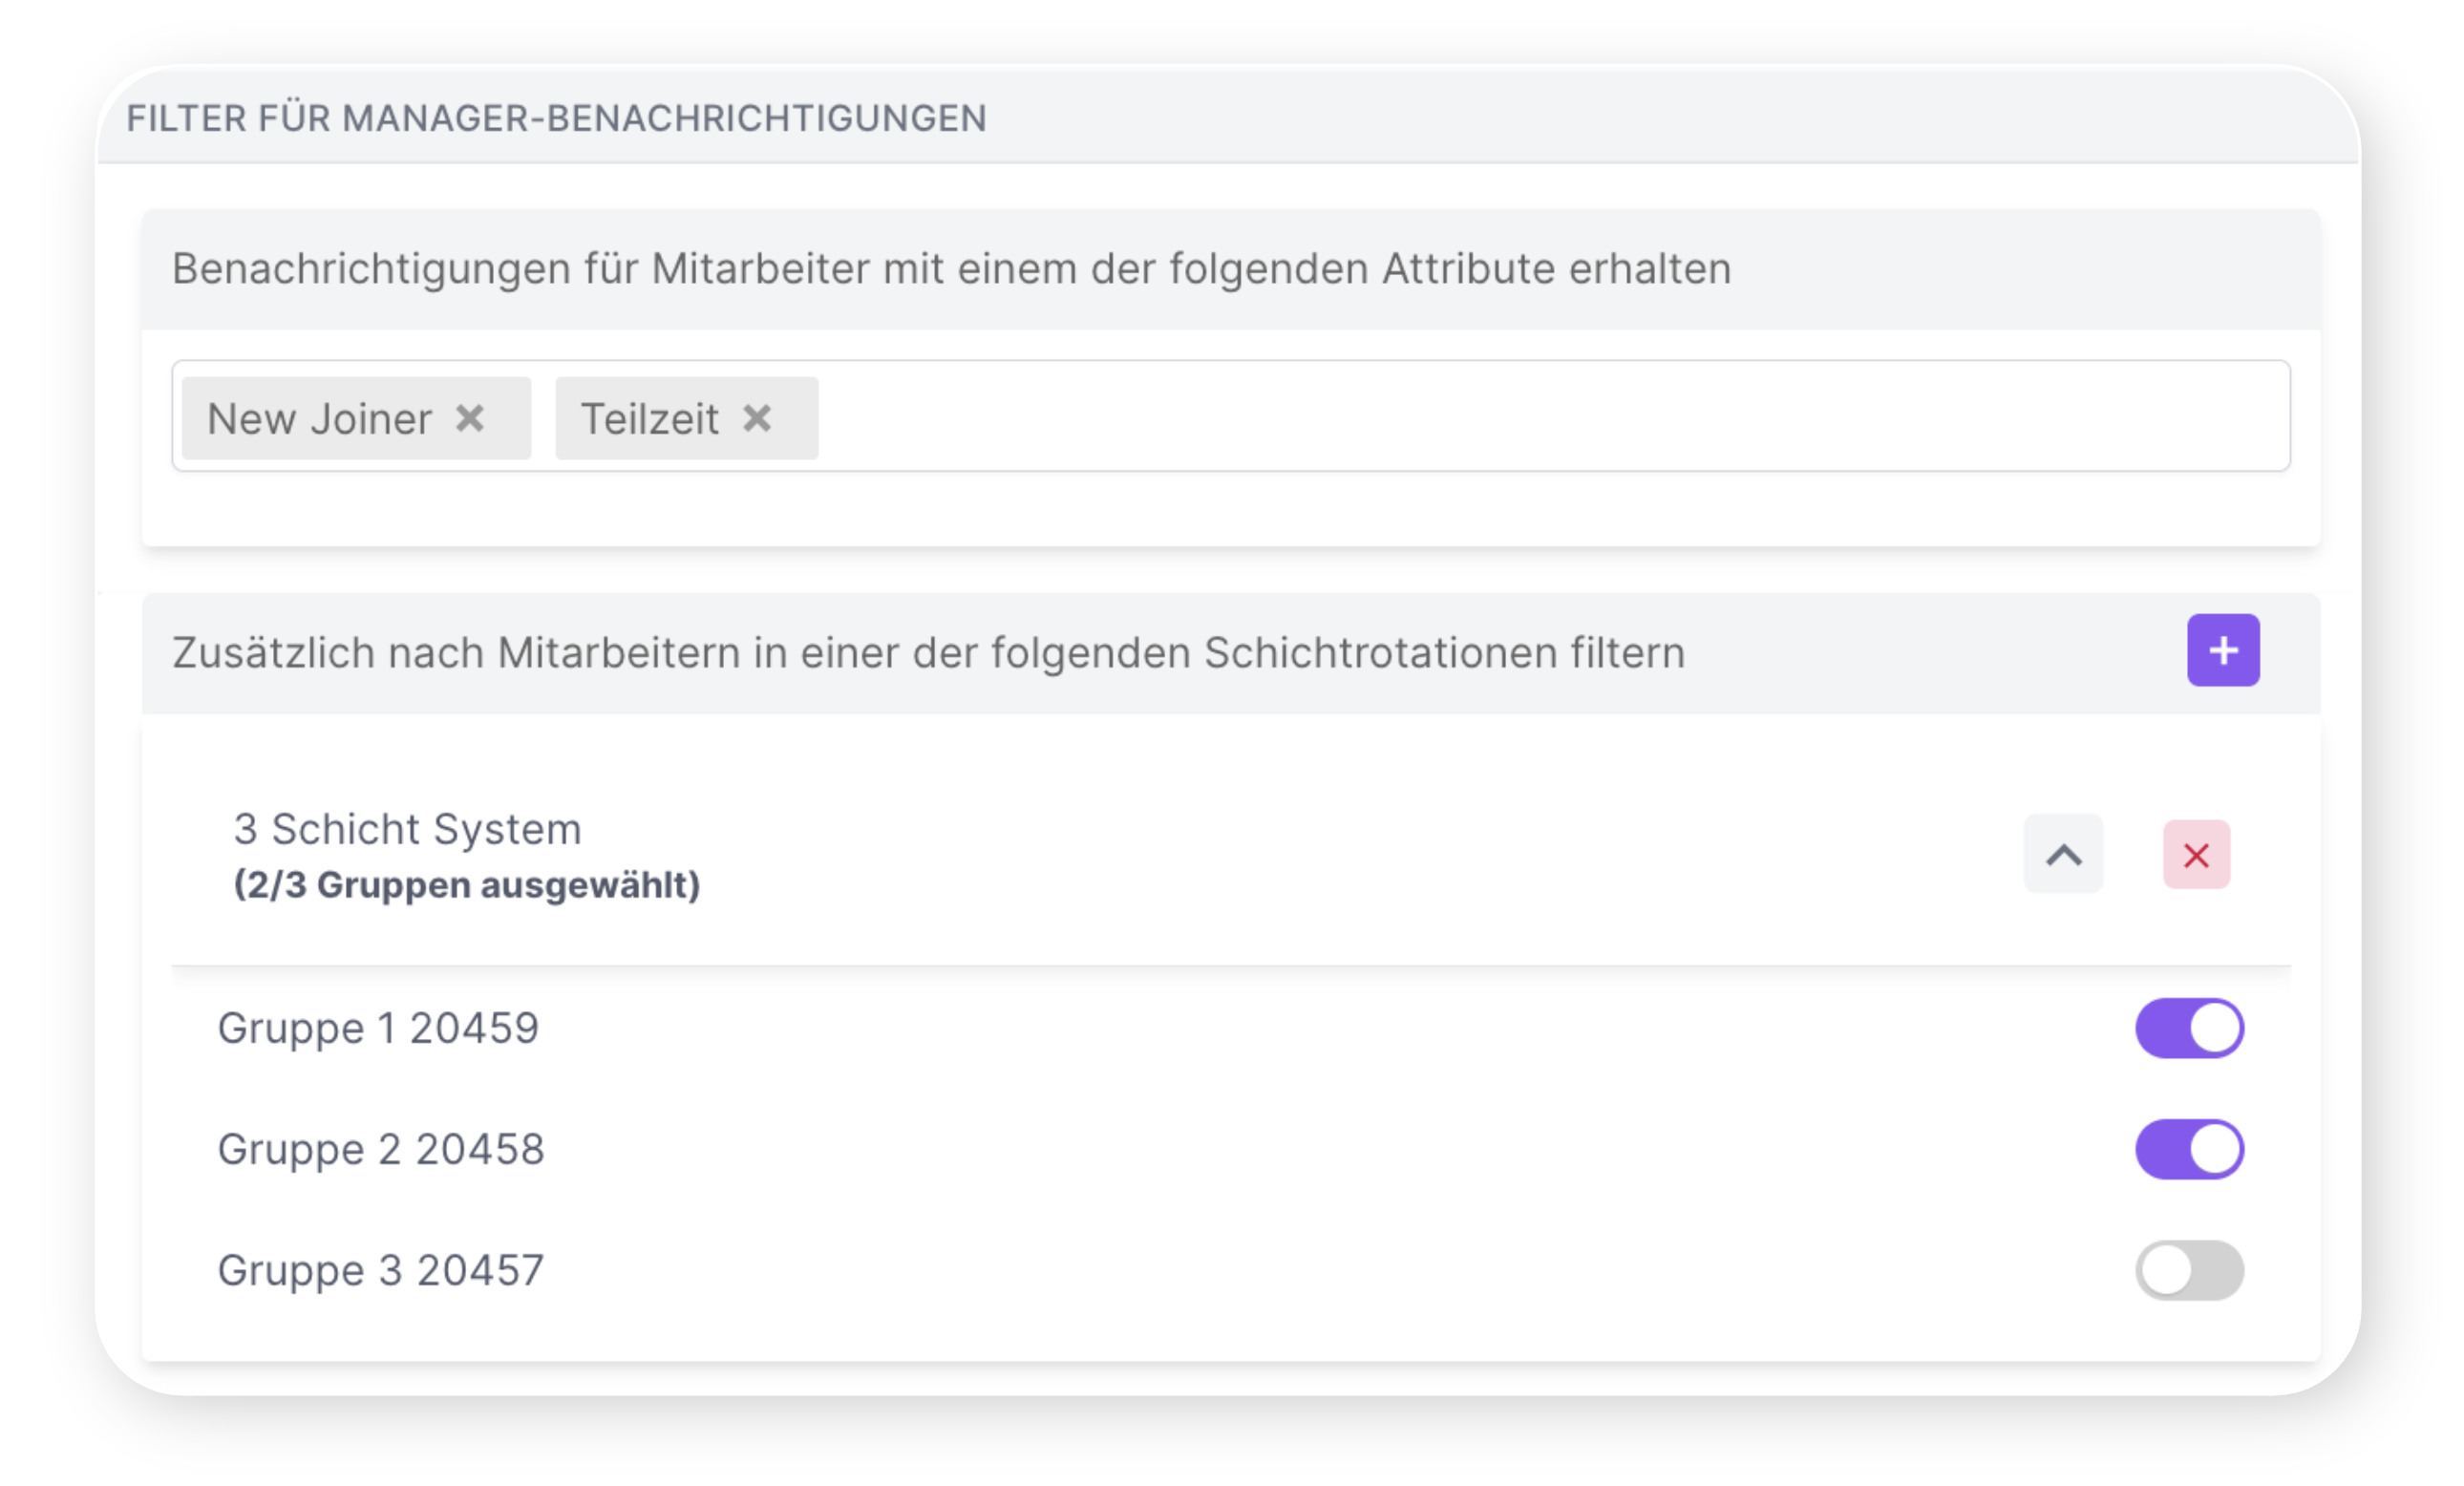This screenshot has width=2464, height=1486.
Task: Slide the Gruppe 3 switch handle right
Action: coord(2167,1270)
